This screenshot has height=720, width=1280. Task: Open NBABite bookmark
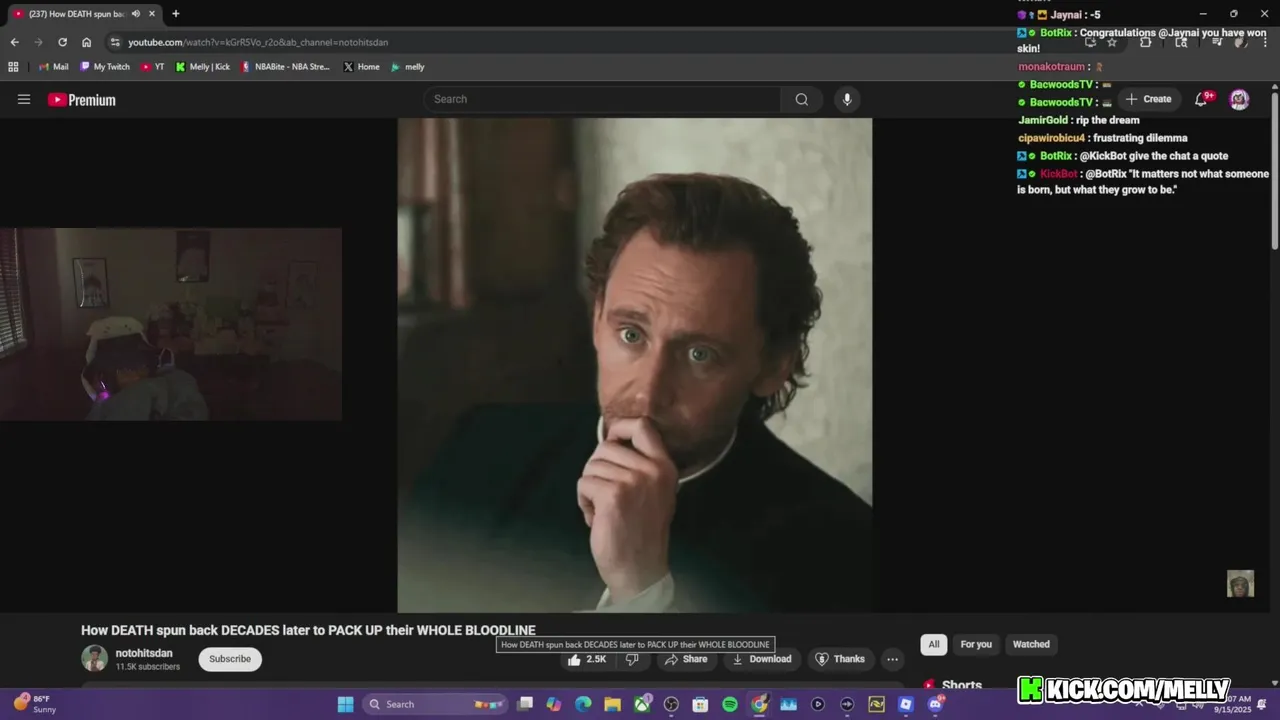coord(285,67)
